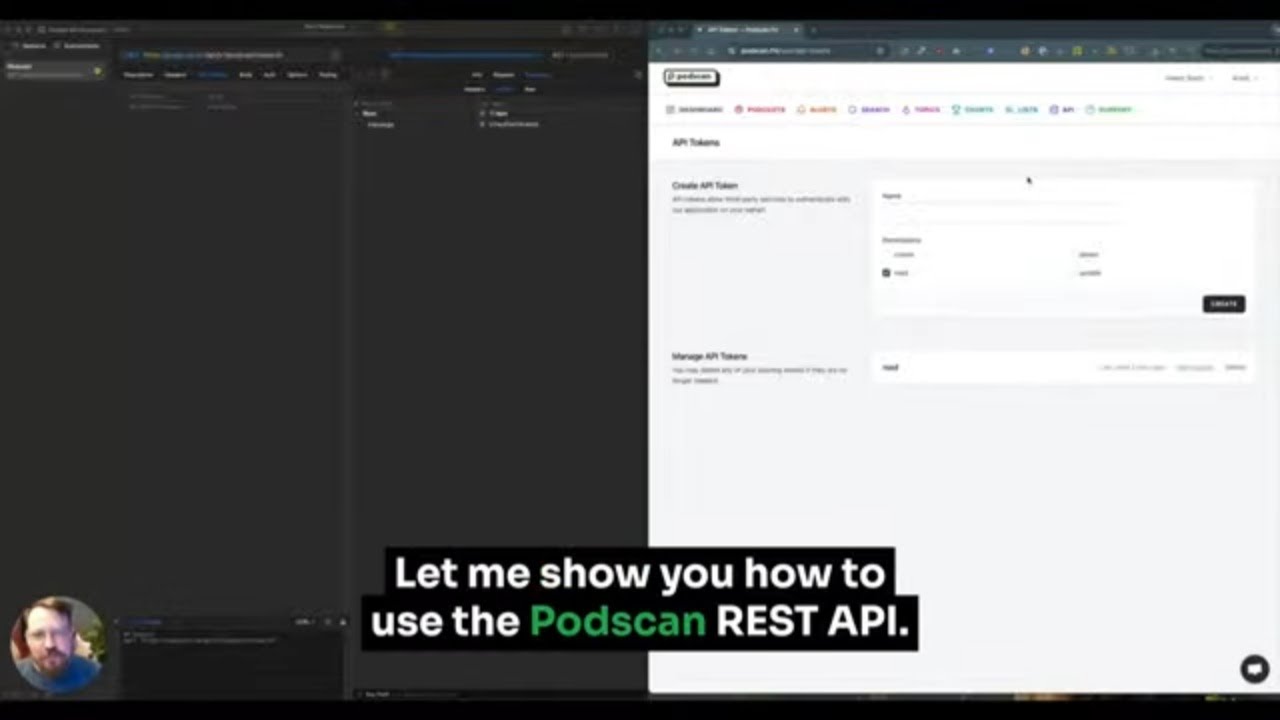
Task: Open the Topics navigation item
Action: [921, 110]
